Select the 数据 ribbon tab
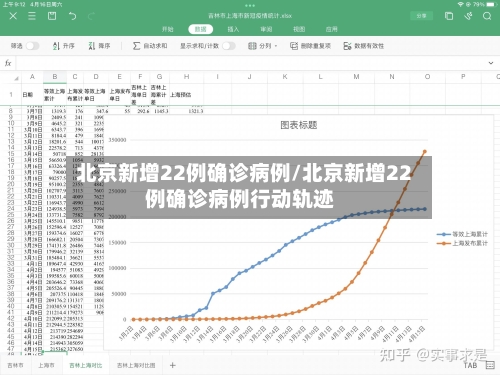The width and height of the screenshot is (500, 375). click(x=200, y=29)
